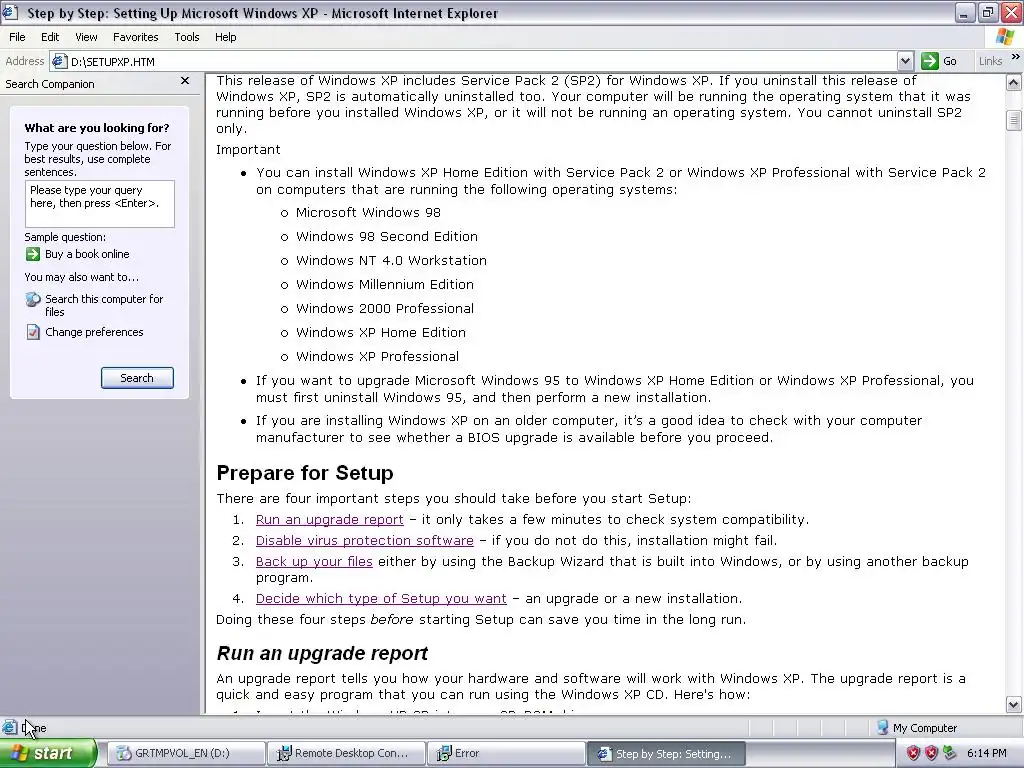The height and width of the screenshot is (768, 1024).
Task: Click the Safely Remove Hardware tray icon
Action: [950, 753]
